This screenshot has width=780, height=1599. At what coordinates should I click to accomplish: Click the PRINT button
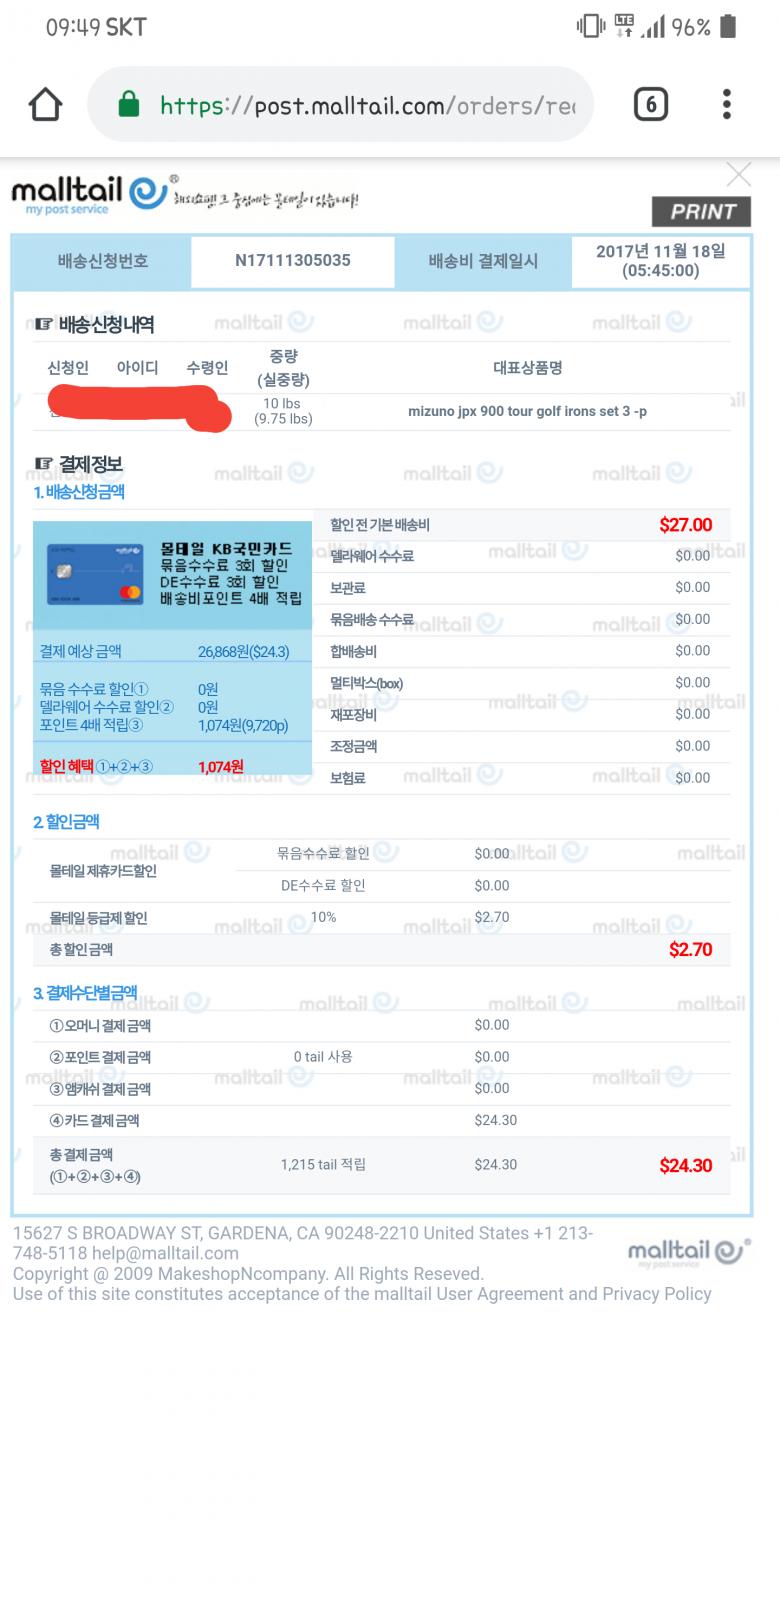(702, 211)
